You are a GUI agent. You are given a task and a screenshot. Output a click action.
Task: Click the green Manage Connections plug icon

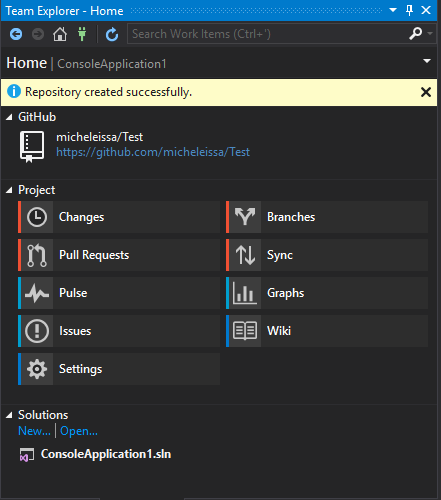pos(82,34)
